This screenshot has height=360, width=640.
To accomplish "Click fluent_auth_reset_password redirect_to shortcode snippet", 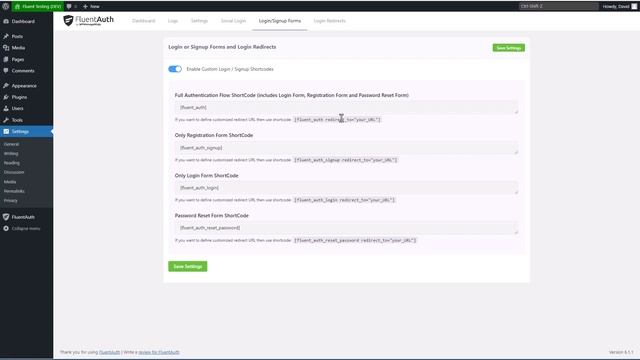I will click(355, 240).
